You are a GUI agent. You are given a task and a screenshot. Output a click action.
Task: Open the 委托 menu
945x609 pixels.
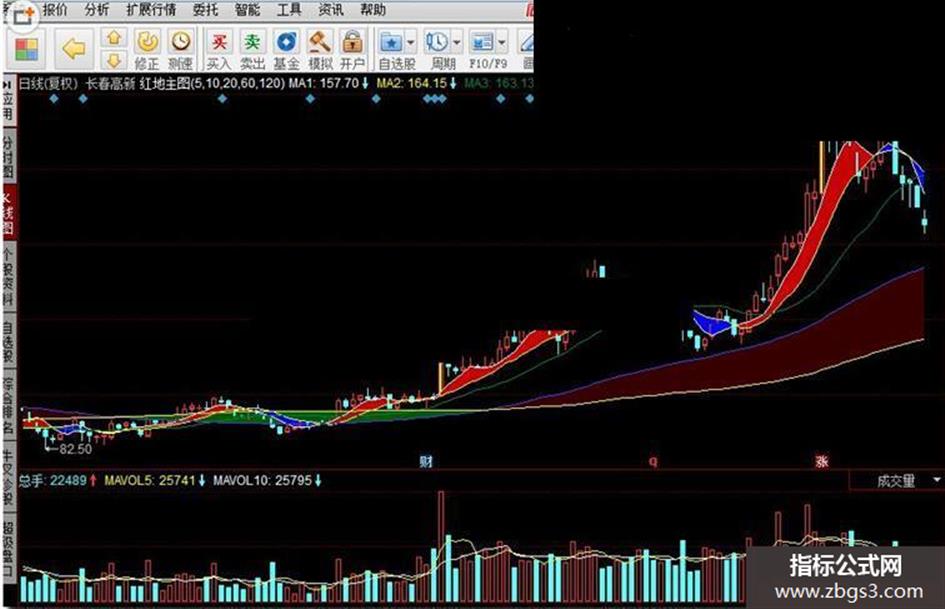tap(206, 10)
